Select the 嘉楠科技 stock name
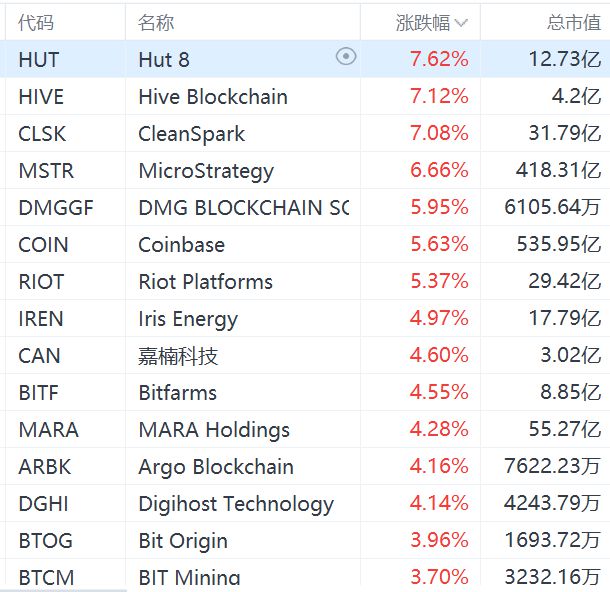Viewport: 610px width, 592px height. [178, 355]
